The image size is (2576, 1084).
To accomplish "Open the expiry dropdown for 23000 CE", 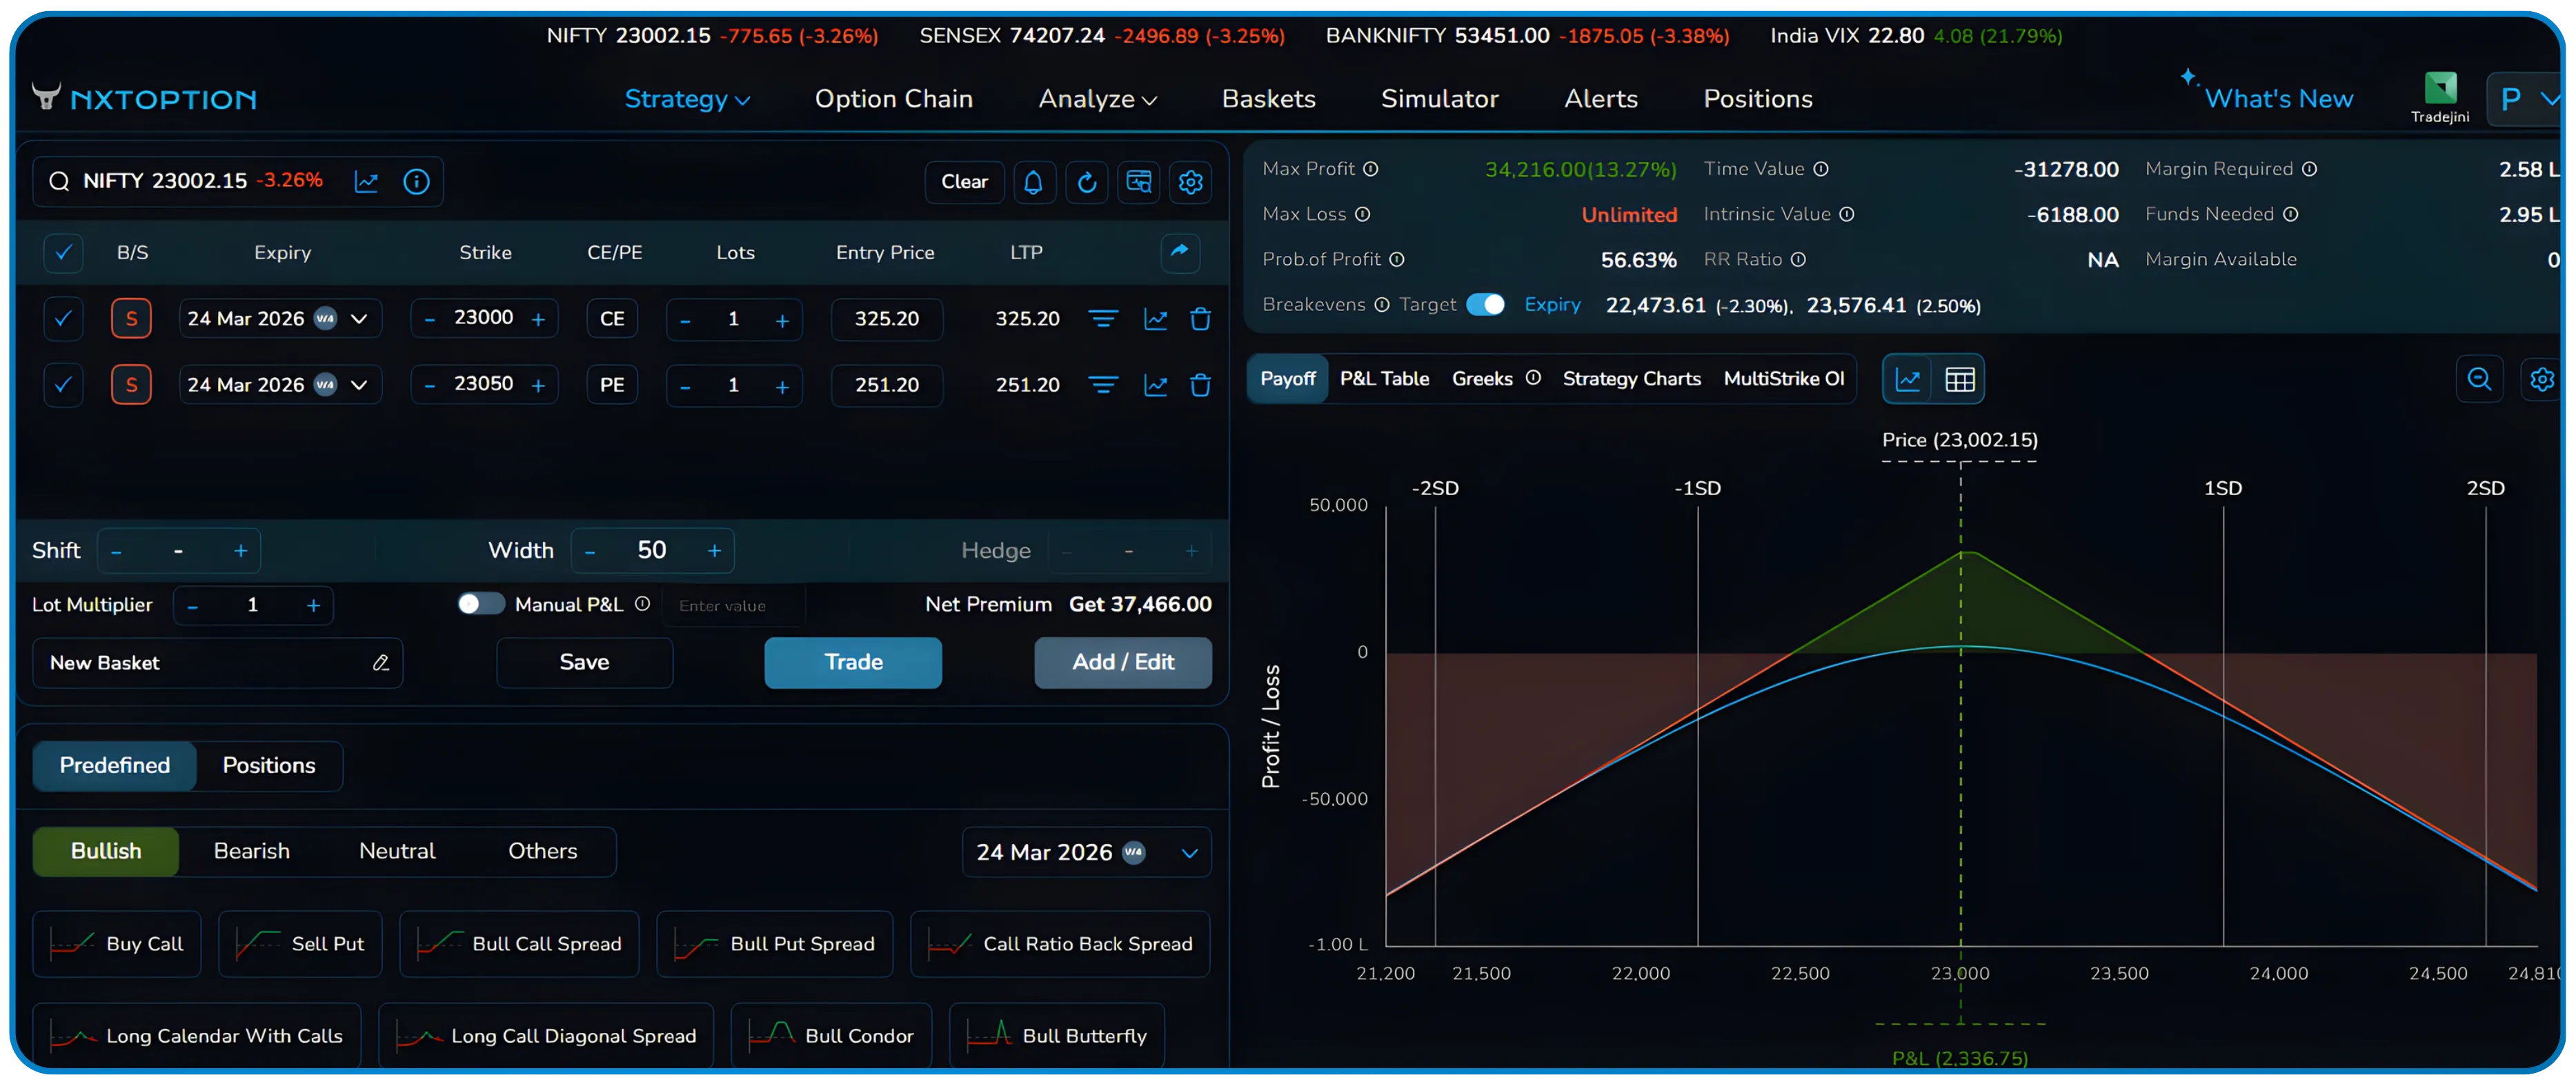I will coord(359,318).
